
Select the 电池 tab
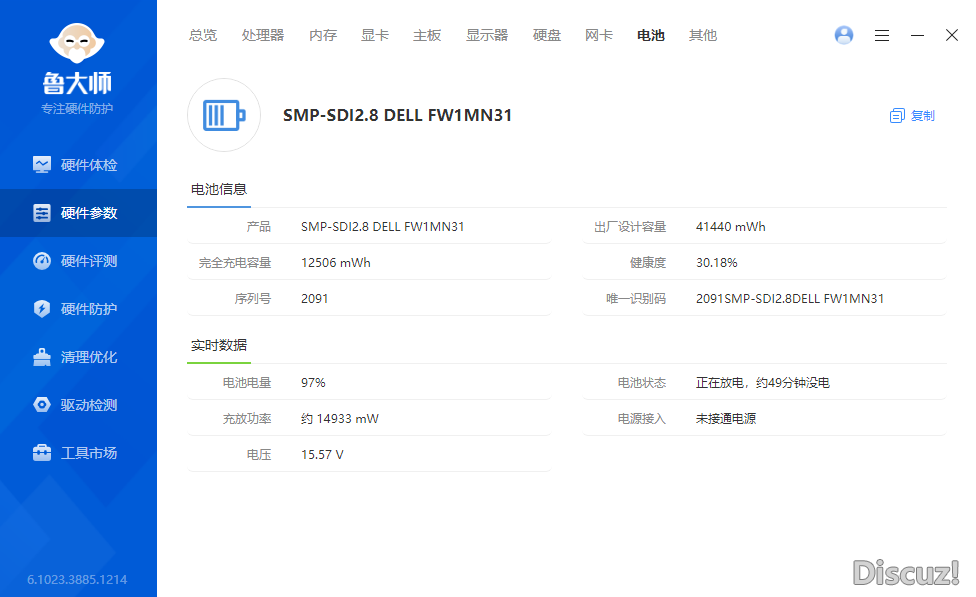[x=651, y=35]
